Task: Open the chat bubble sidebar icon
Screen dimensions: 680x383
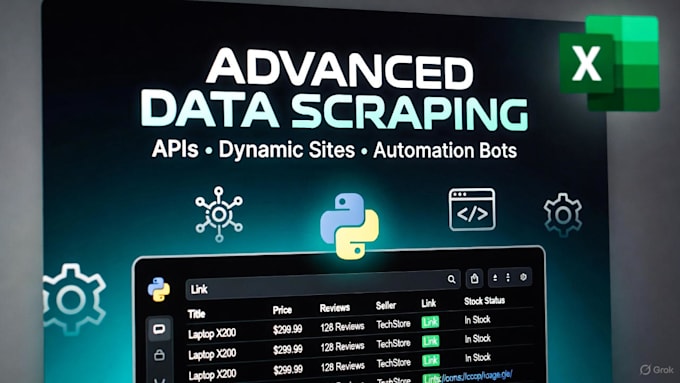Action: (x=159, y=329)
